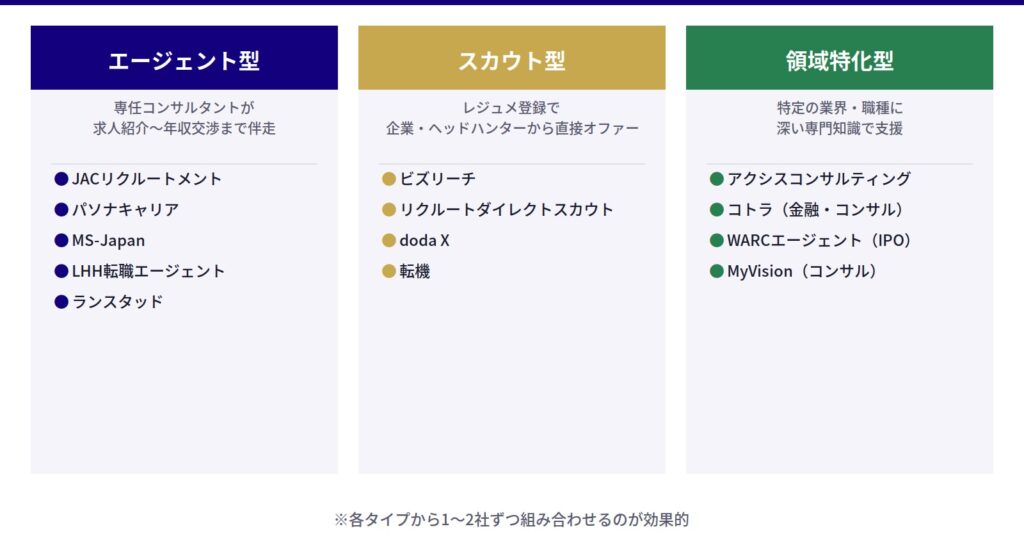This screenshot has height=538, width=1024.
Task: Click the レジュメ登録で description text
Action: [x=511, y=107]
